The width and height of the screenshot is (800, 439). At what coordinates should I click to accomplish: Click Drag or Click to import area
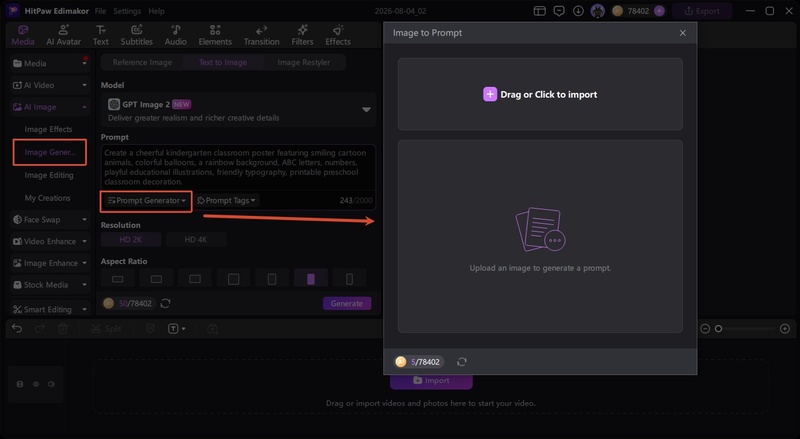pos(540,94)
